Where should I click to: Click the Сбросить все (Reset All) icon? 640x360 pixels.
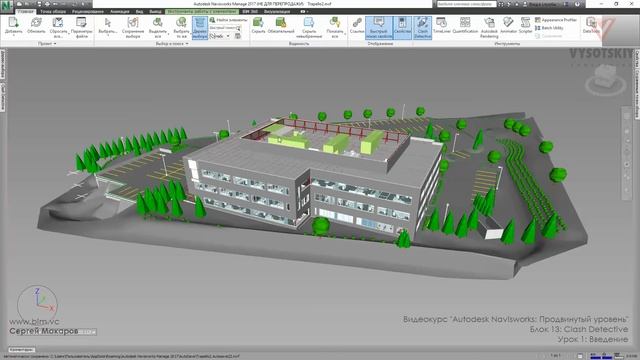pos(58,22)
